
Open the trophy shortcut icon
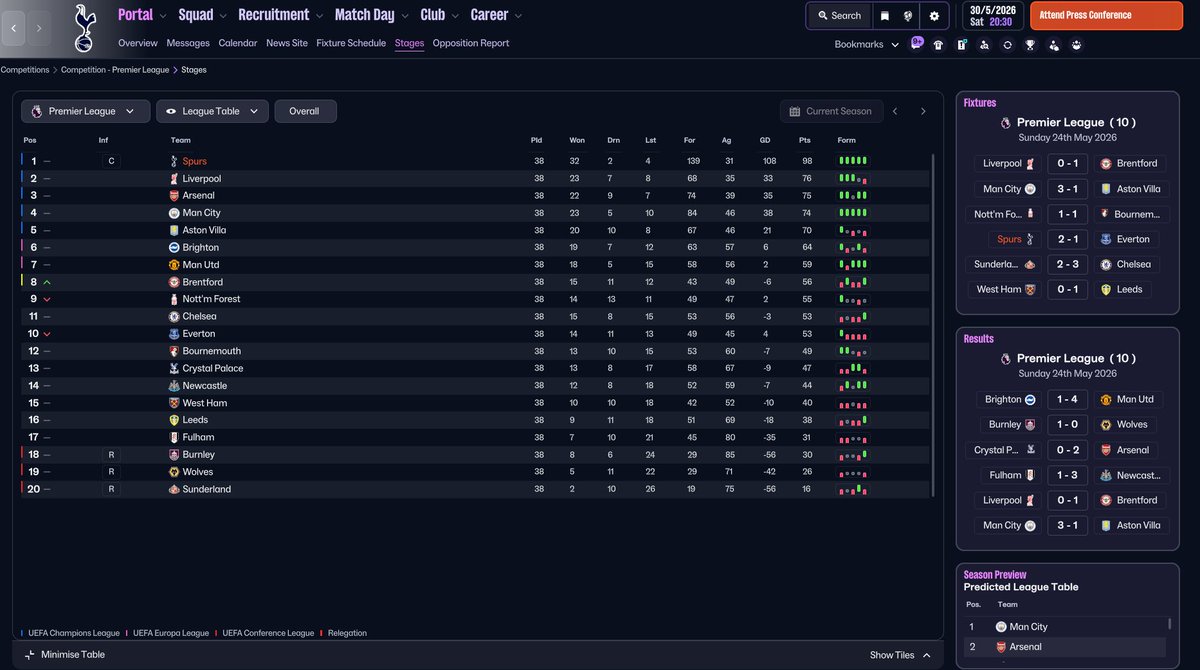coord(1030,45)
